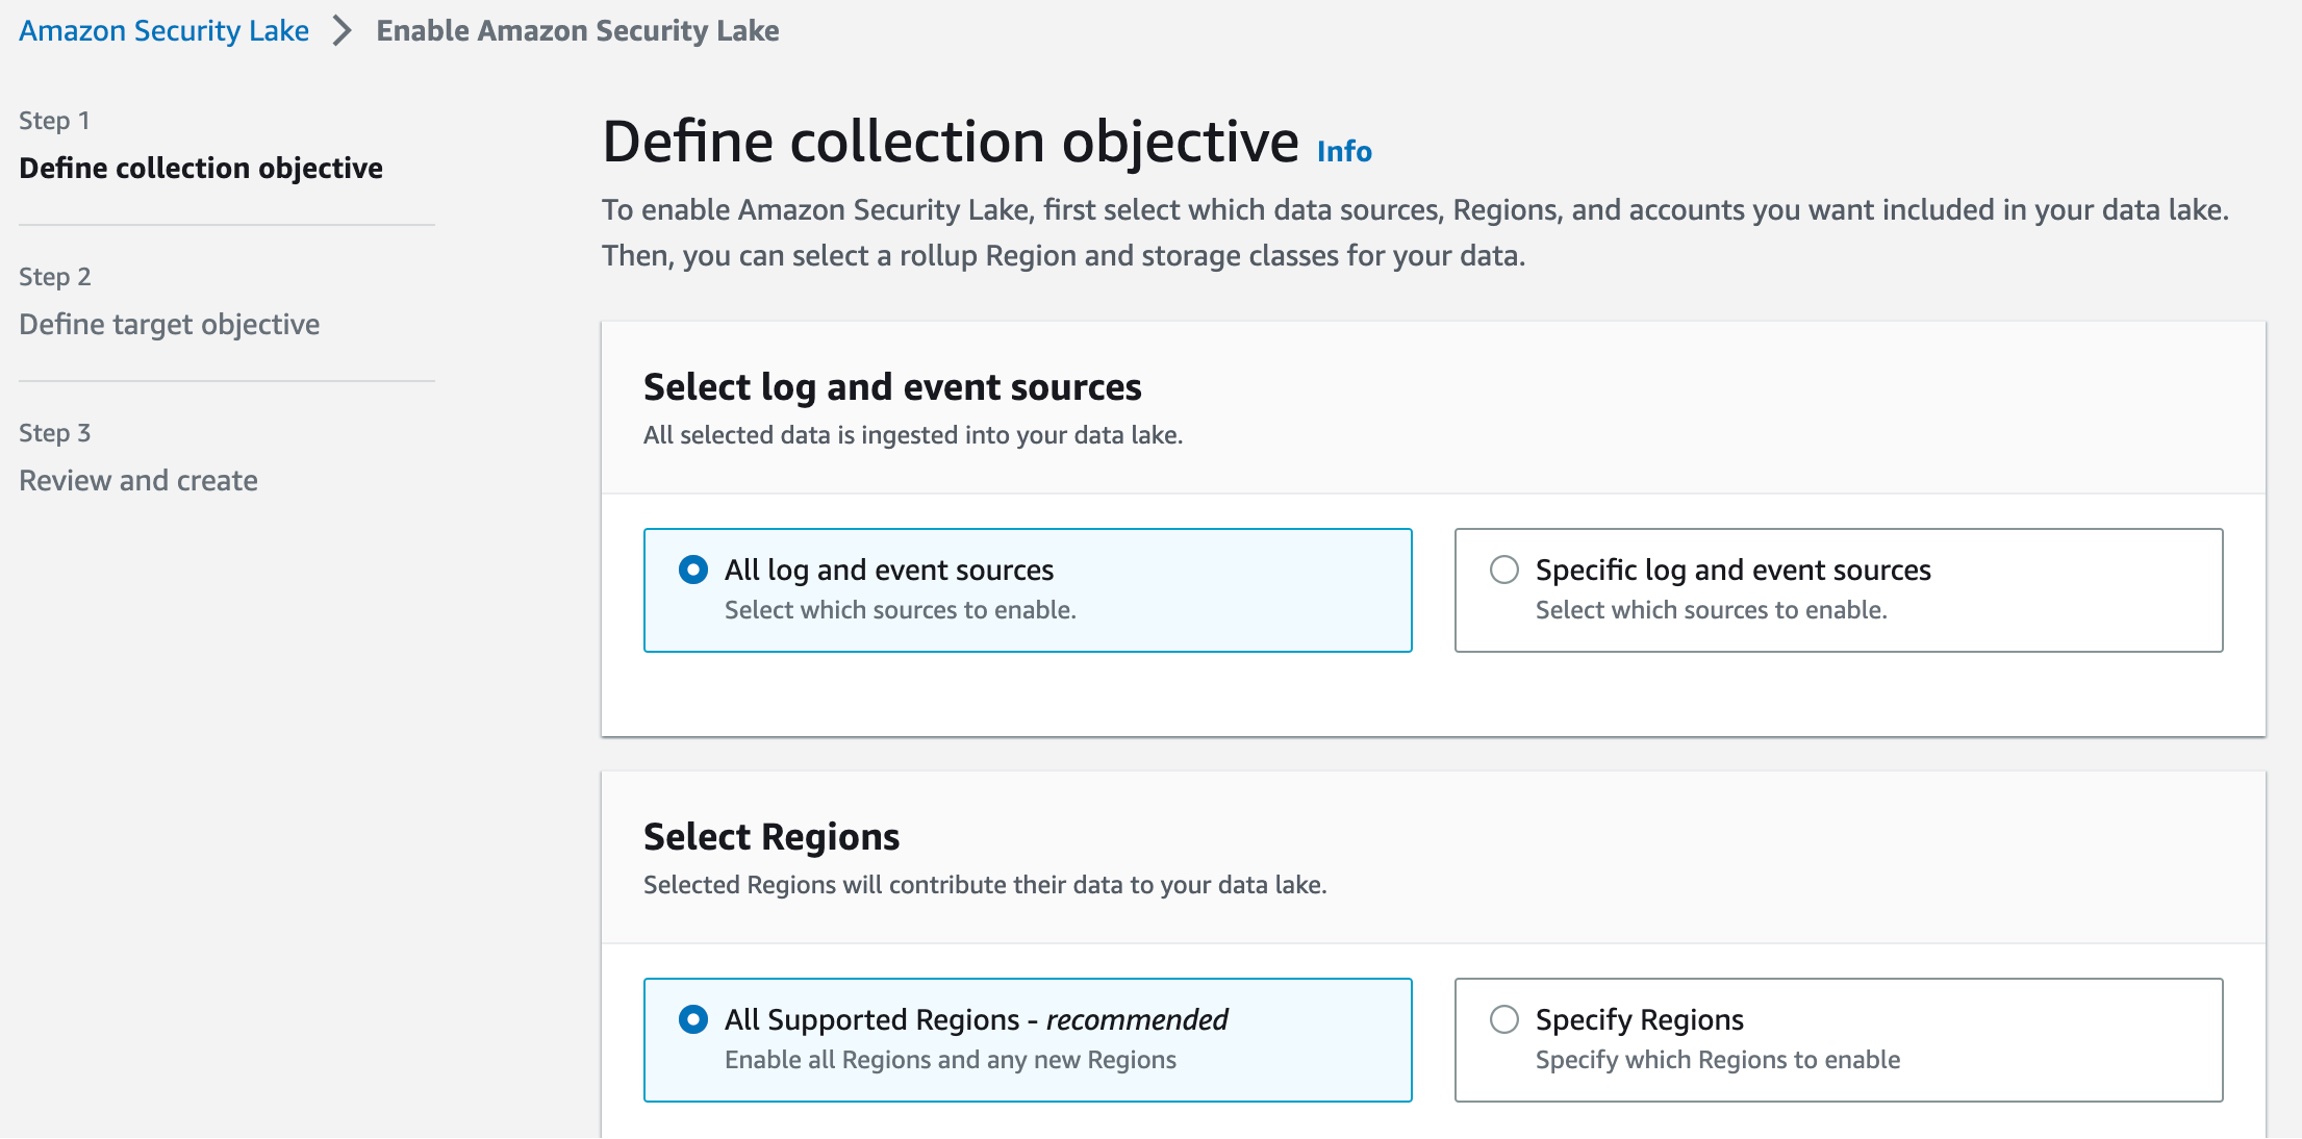Go to Define target objective step
Viewport: 2302px width, 1139px height.
click(x=169, y=324)
